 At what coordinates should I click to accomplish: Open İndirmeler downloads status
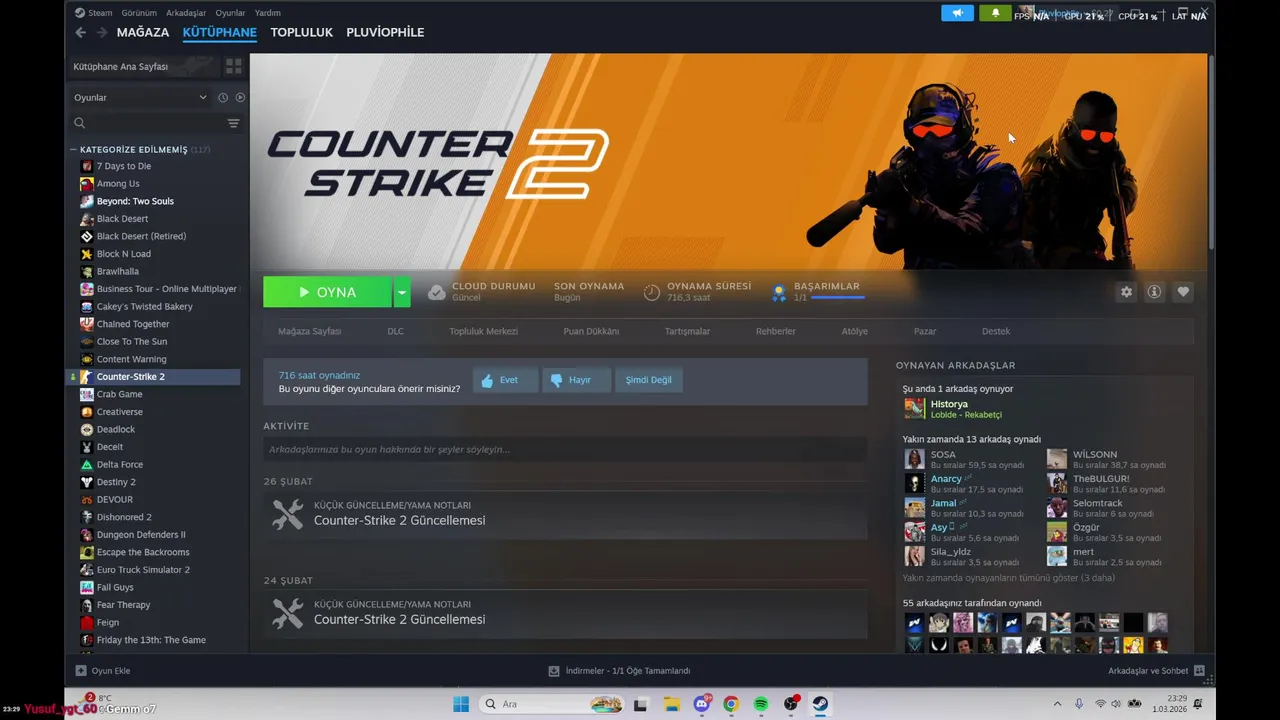pyautogui.click(x=619, y=671)
